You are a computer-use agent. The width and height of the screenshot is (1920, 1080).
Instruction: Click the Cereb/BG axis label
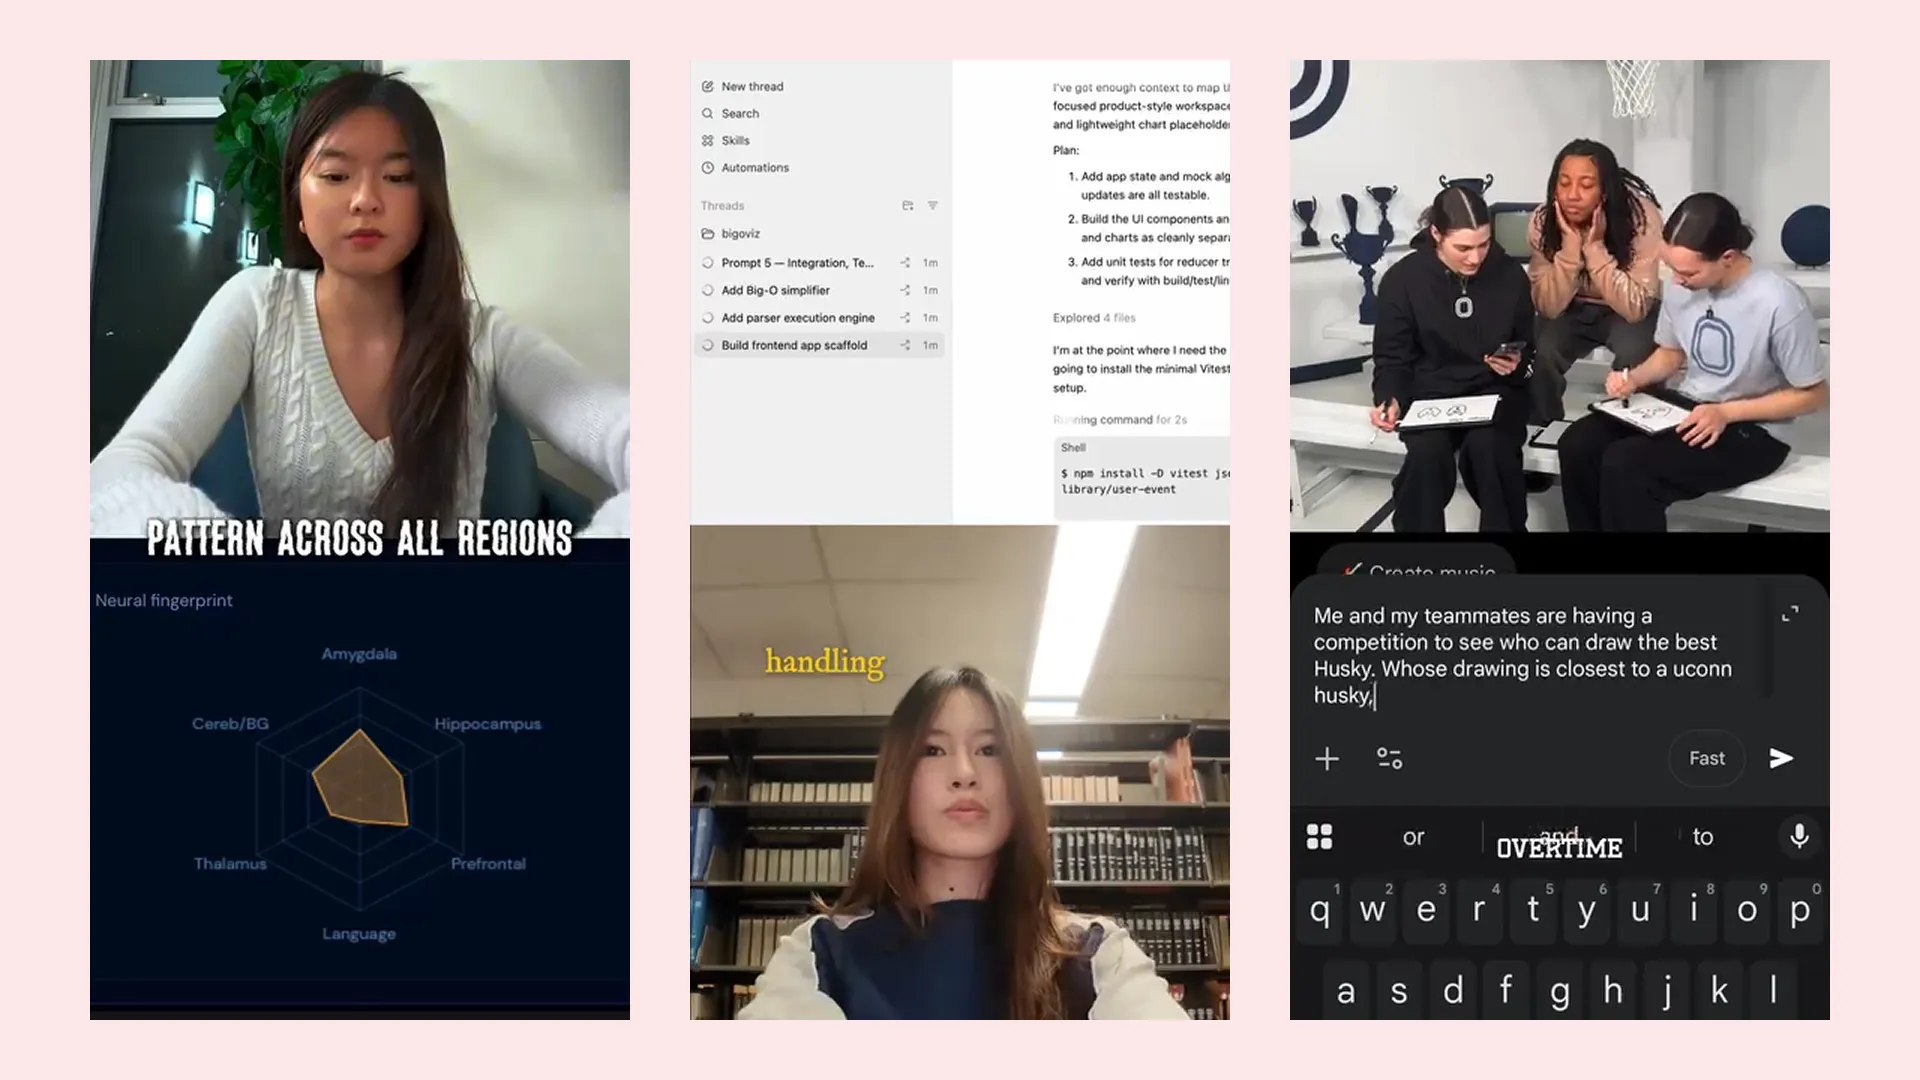[230, 724]
